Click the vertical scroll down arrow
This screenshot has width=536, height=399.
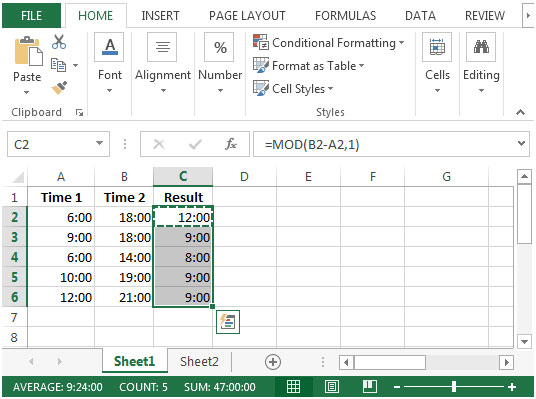coord(524,341)
